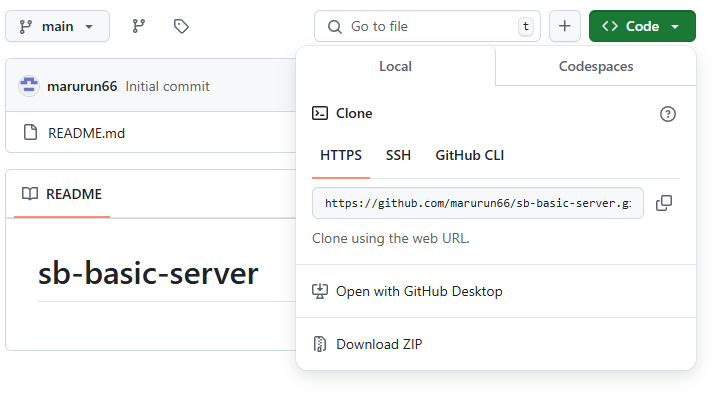Select the clone URL text field
The height and width of the screenshot is (415, 719).
478,203
